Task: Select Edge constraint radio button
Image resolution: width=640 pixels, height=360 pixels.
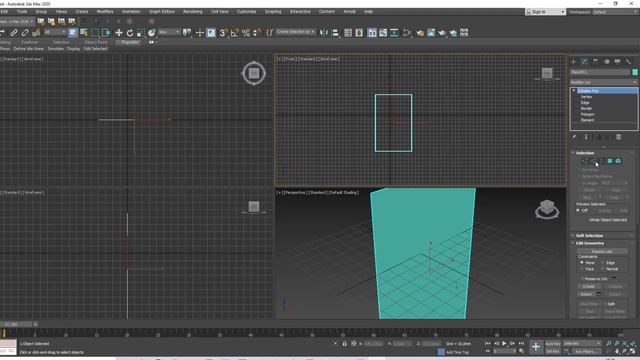Action: [602, 263]
